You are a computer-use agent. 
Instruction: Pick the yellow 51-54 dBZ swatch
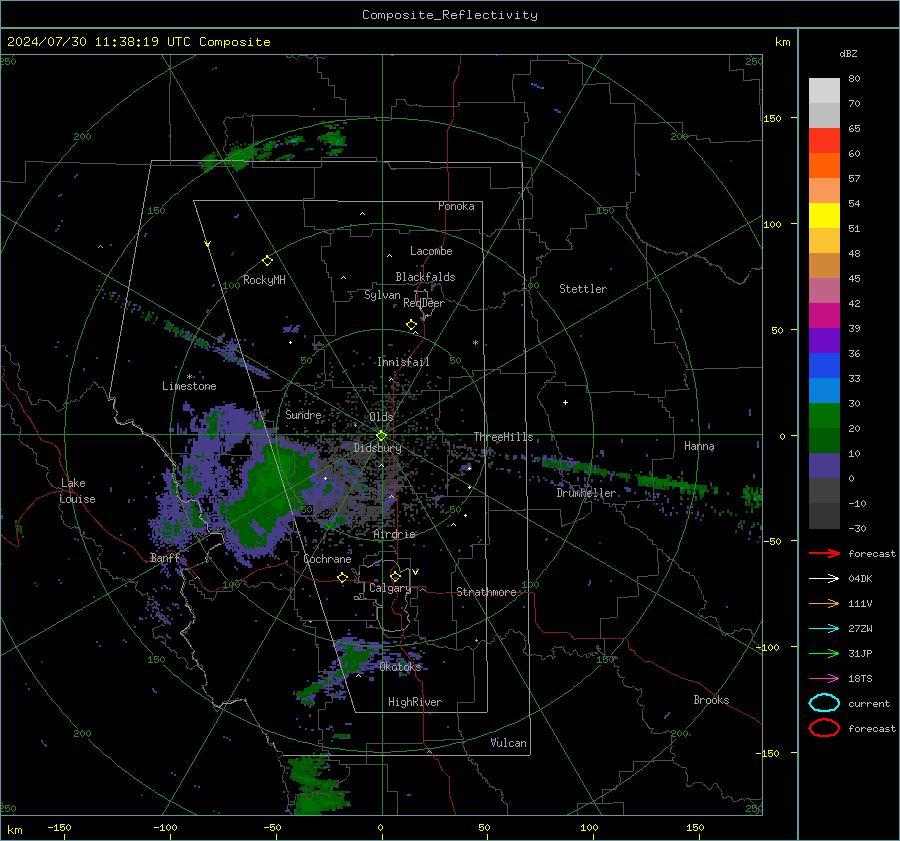(824, 216)
